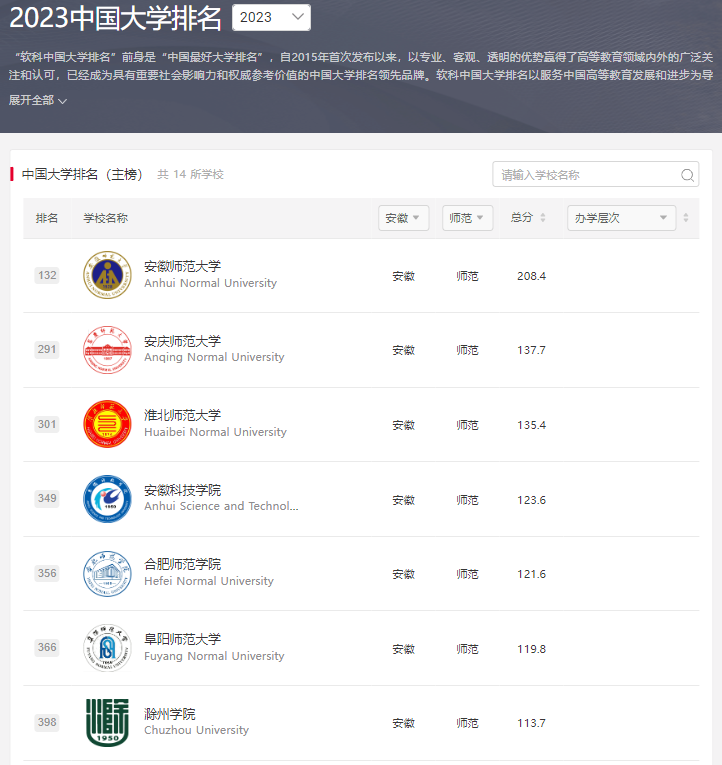Open 安徽师范大学 school link
722x765 pixels.
coord(183,266)
